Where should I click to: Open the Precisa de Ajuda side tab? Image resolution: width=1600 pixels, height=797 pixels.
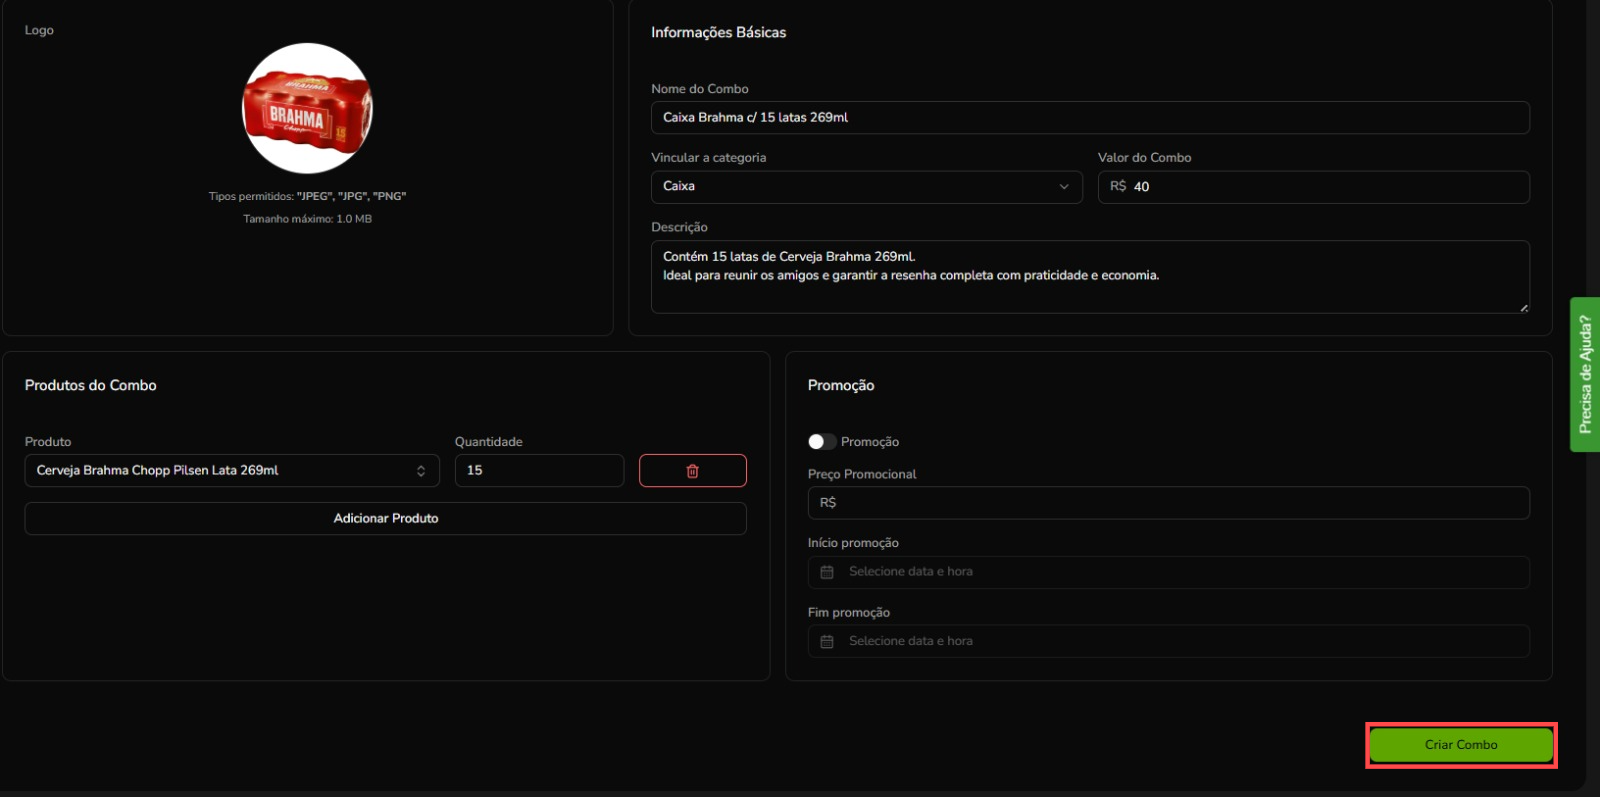click(1585, 374)
